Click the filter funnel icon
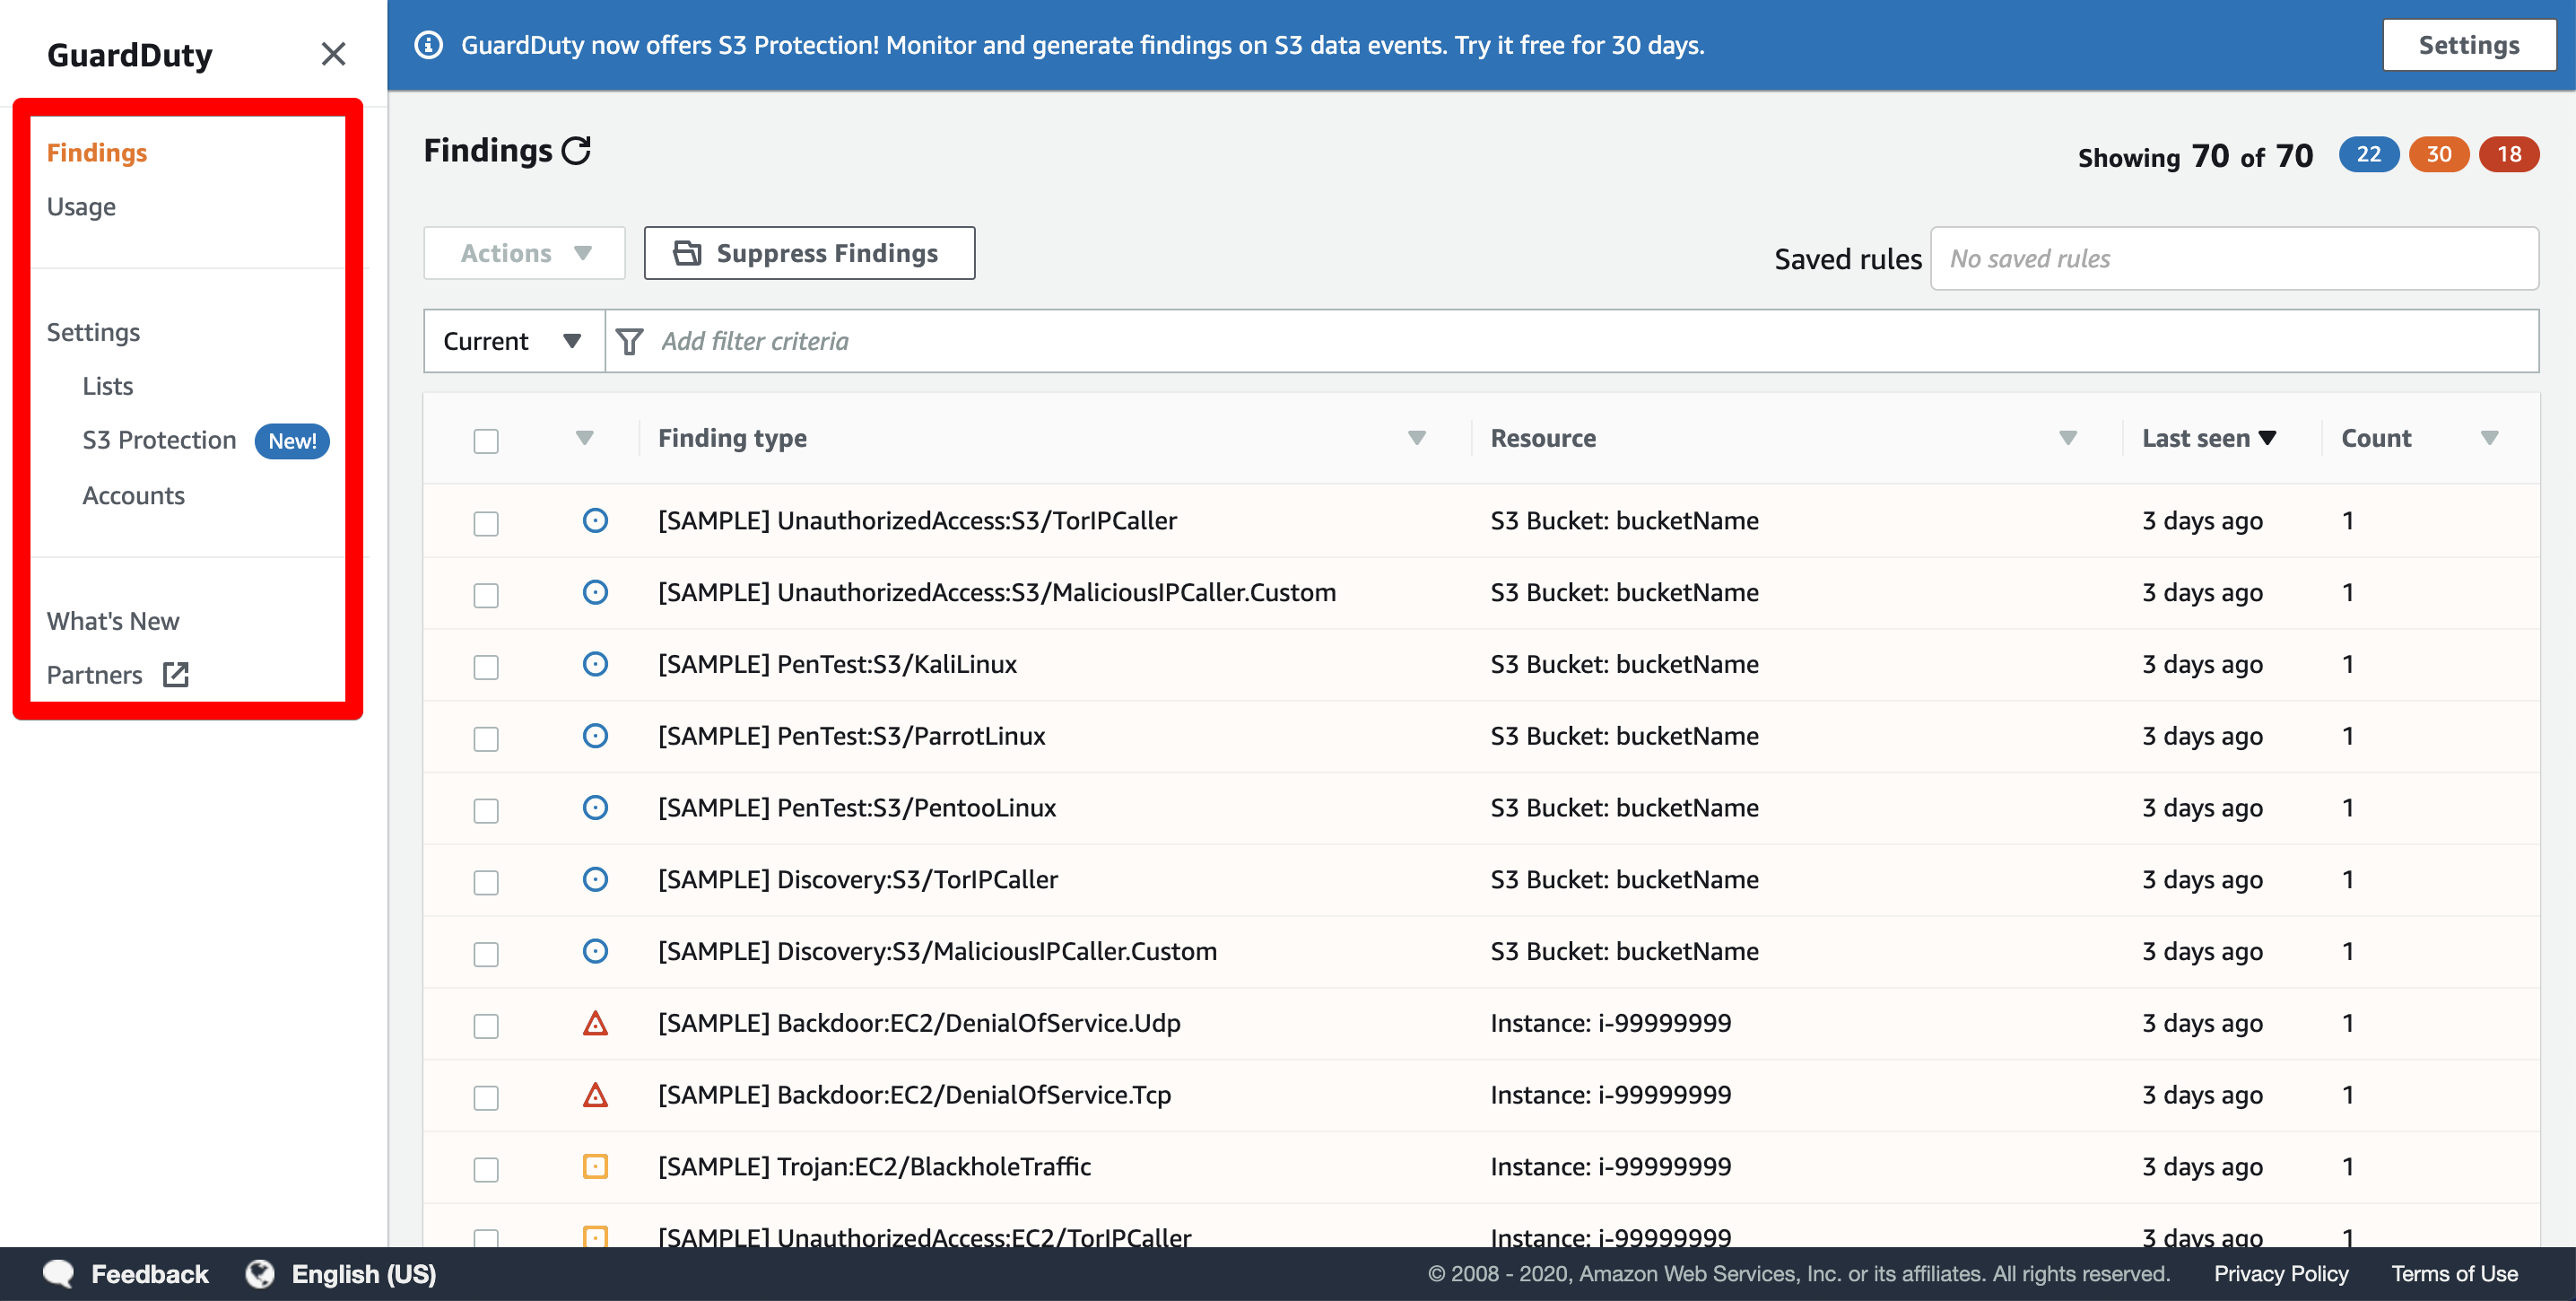The width and height of the screenshot is (2576, 1301). pyautogui.click(x=630, y=342)
